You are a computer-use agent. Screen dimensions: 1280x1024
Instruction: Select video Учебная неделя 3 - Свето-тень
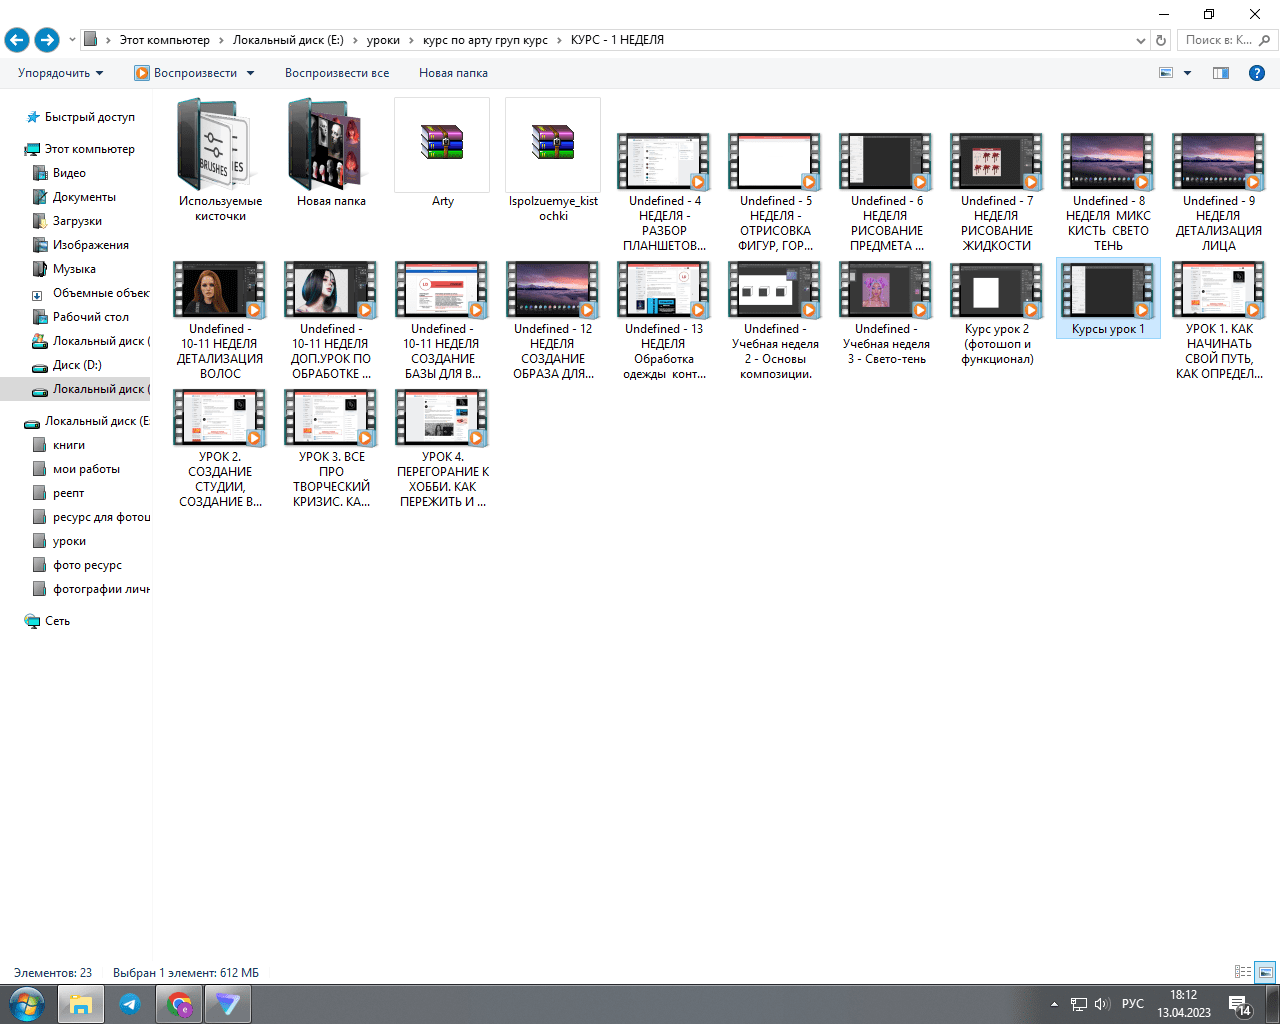click(x=886, y=313)
